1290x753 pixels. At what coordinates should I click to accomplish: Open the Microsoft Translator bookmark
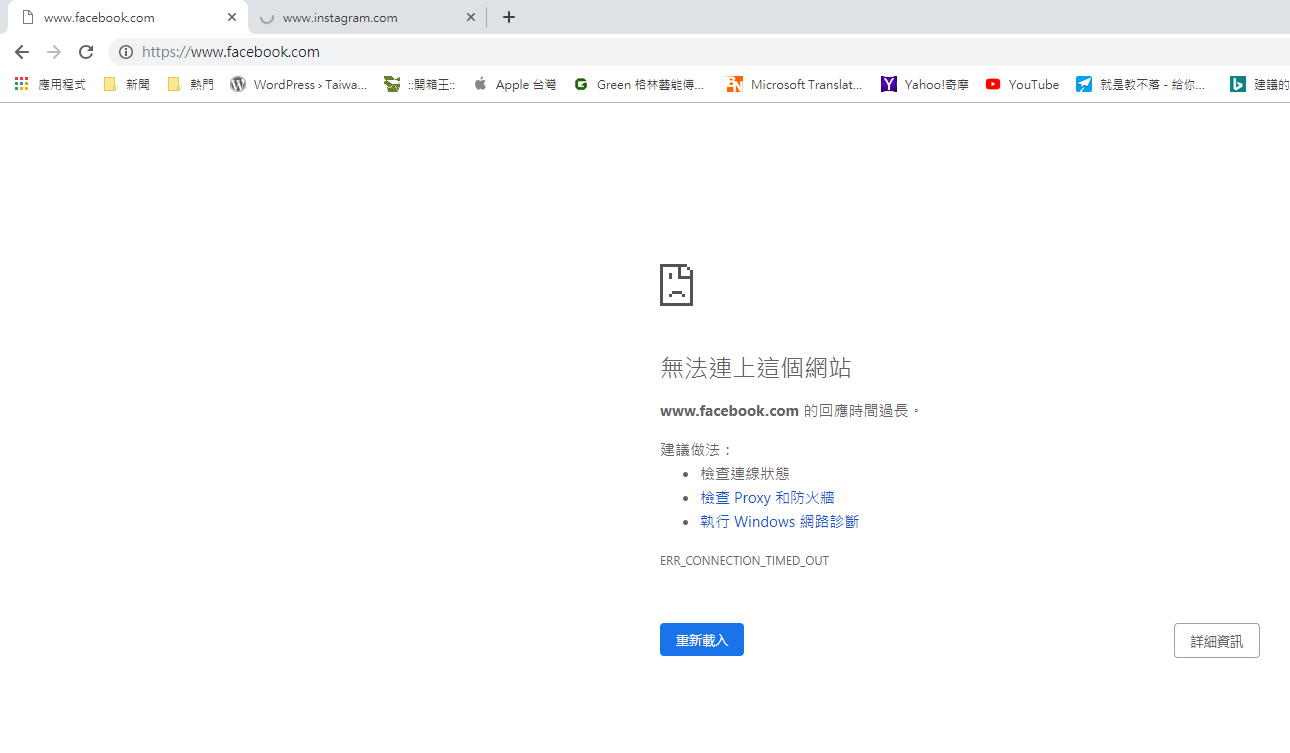[x=795, y=85]
